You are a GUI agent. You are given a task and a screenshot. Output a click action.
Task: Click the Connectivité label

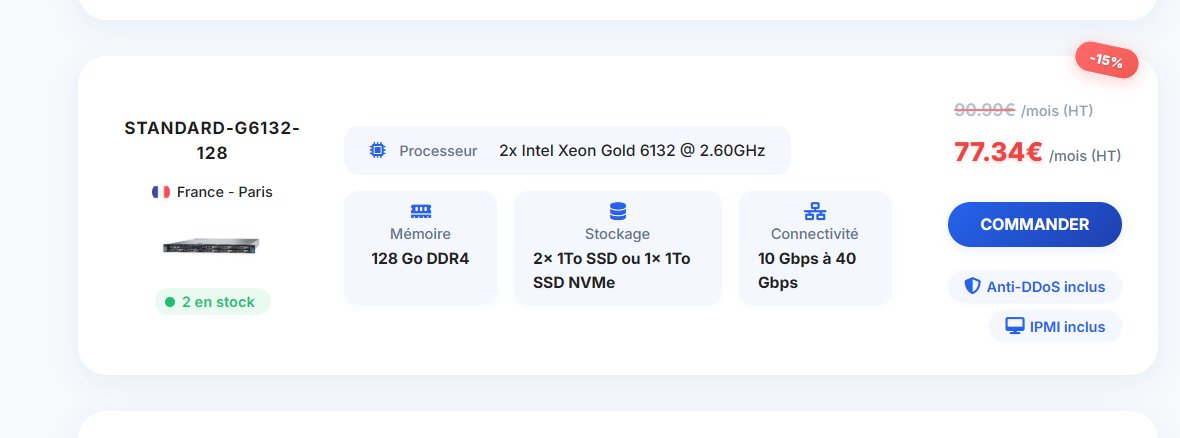[814, 234]
